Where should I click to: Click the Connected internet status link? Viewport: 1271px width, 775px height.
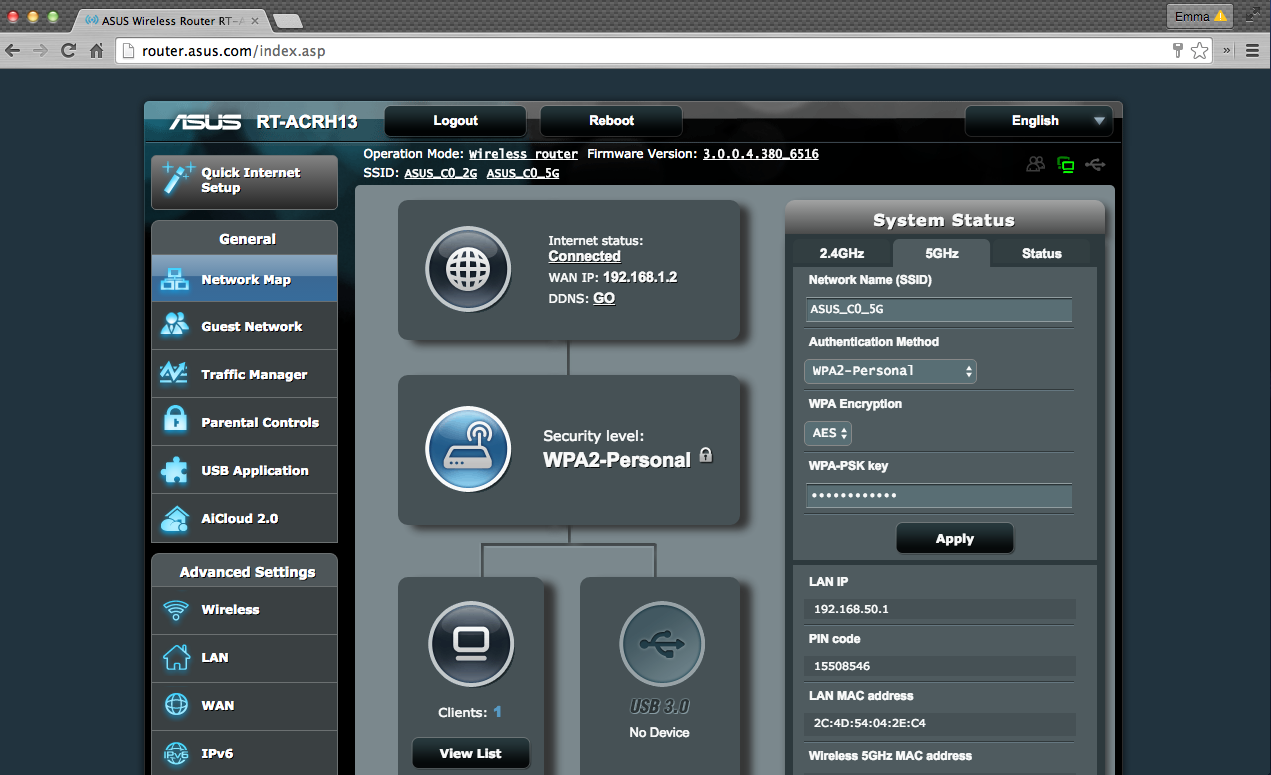[584, 256]
